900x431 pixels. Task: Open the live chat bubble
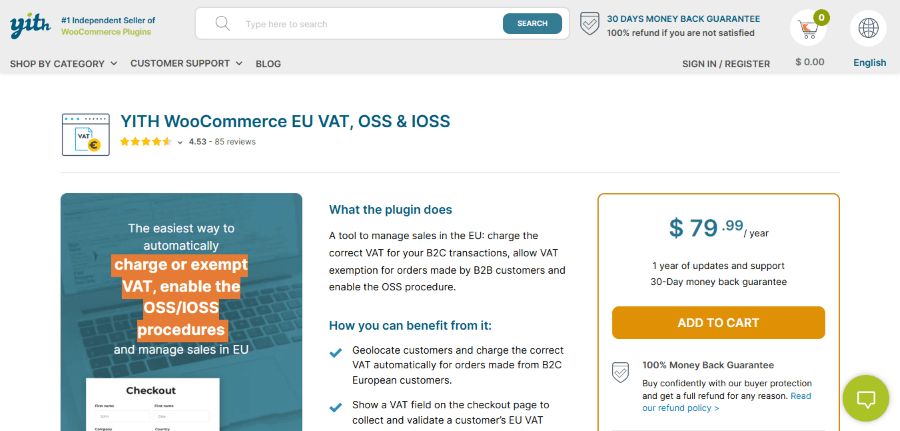pos(865,398)
